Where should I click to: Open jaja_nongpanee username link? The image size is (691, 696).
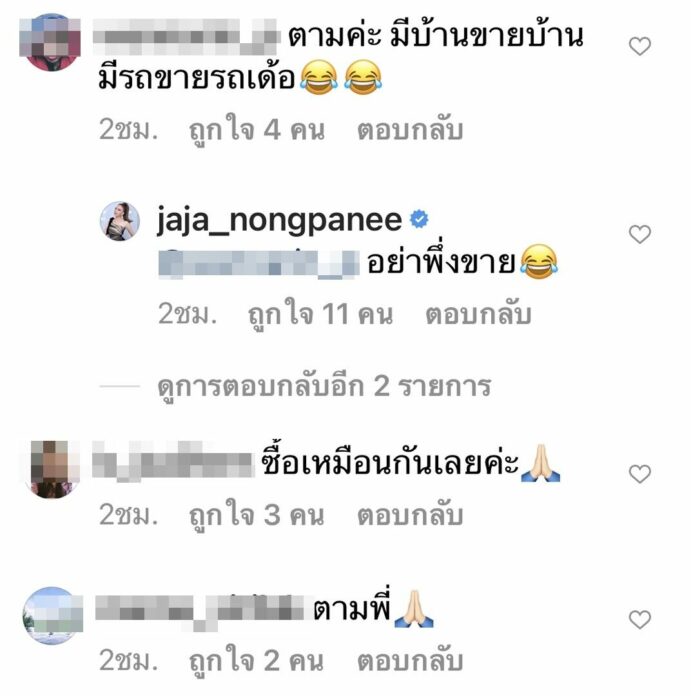280,220
